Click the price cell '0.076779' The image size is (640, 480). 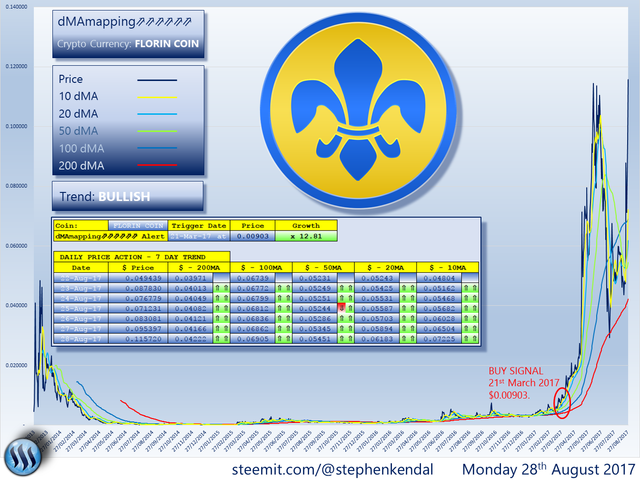click(x=138, y=298)
